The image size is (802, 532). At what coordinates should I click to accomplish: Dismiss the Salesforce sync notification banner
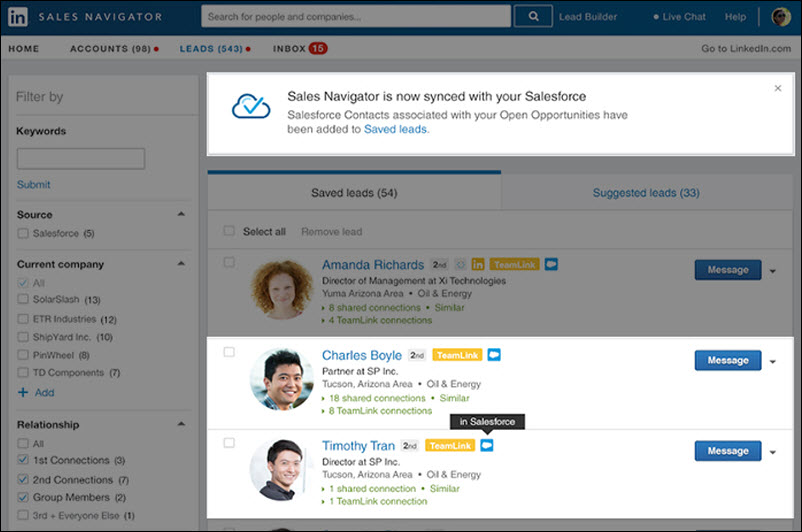point(778,88)
